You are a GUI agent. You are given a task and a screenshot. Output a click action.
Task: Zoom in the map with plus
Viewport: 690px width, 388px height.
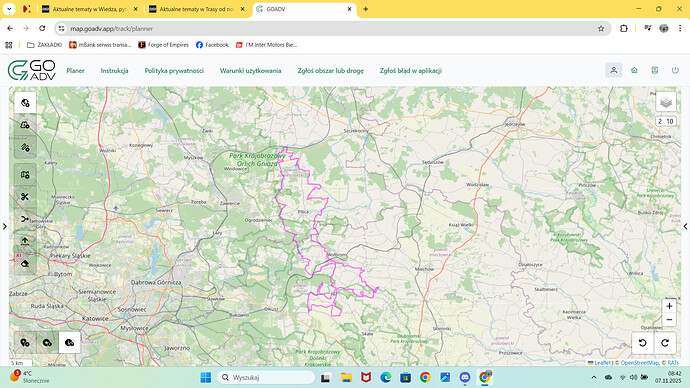tap(669, 306)
